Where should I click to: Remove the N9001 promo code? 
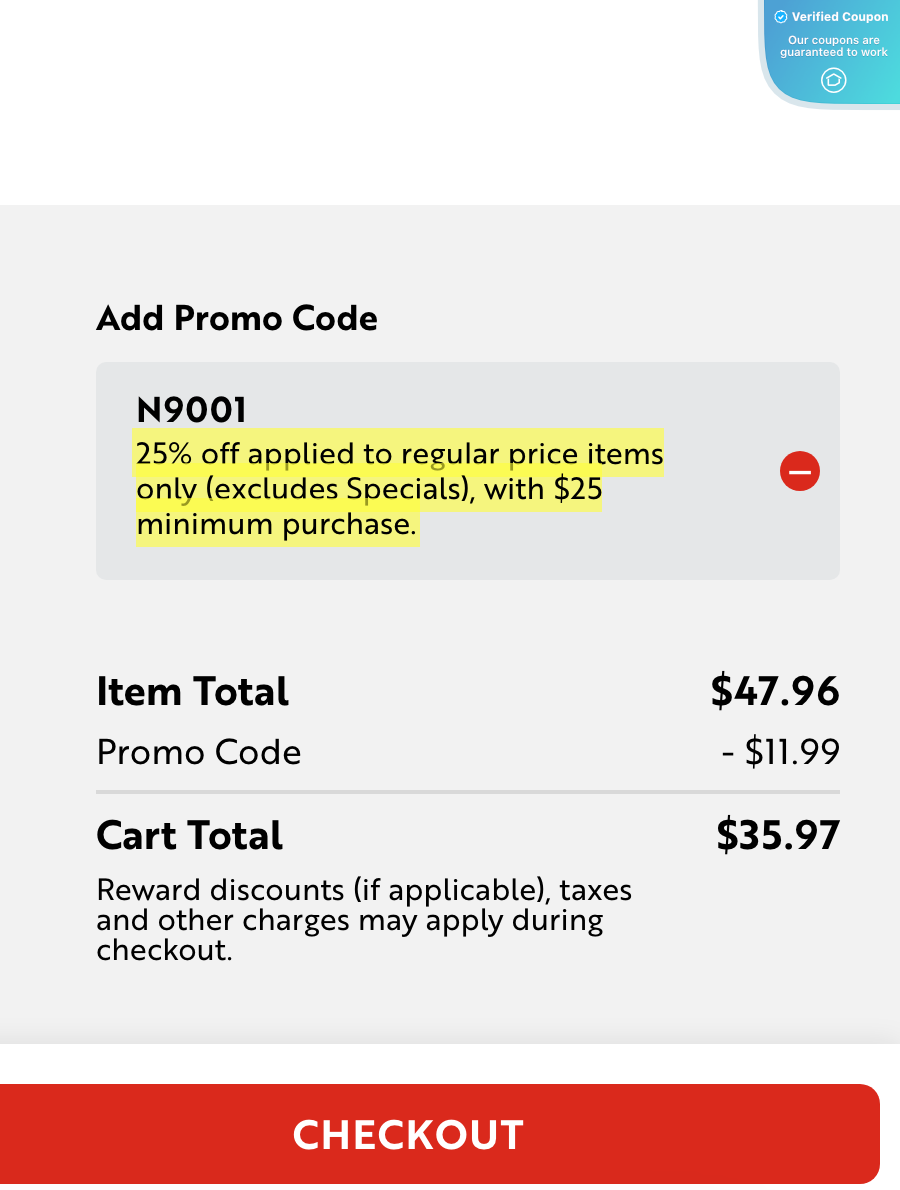799,471
